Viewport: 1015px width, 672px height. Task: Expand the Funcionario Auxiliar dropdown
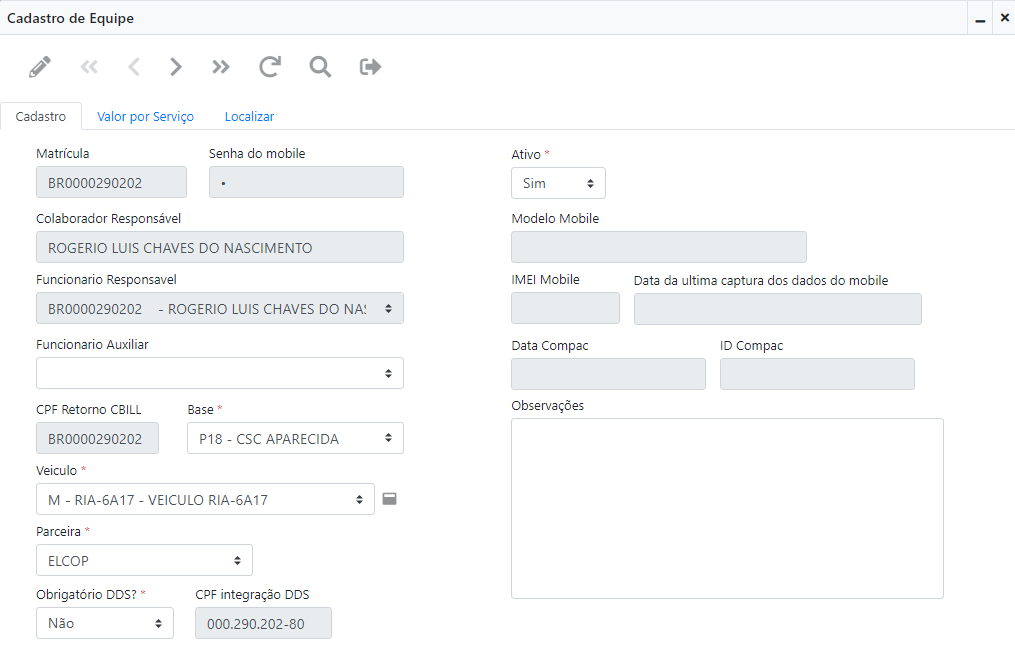(220, 373)
